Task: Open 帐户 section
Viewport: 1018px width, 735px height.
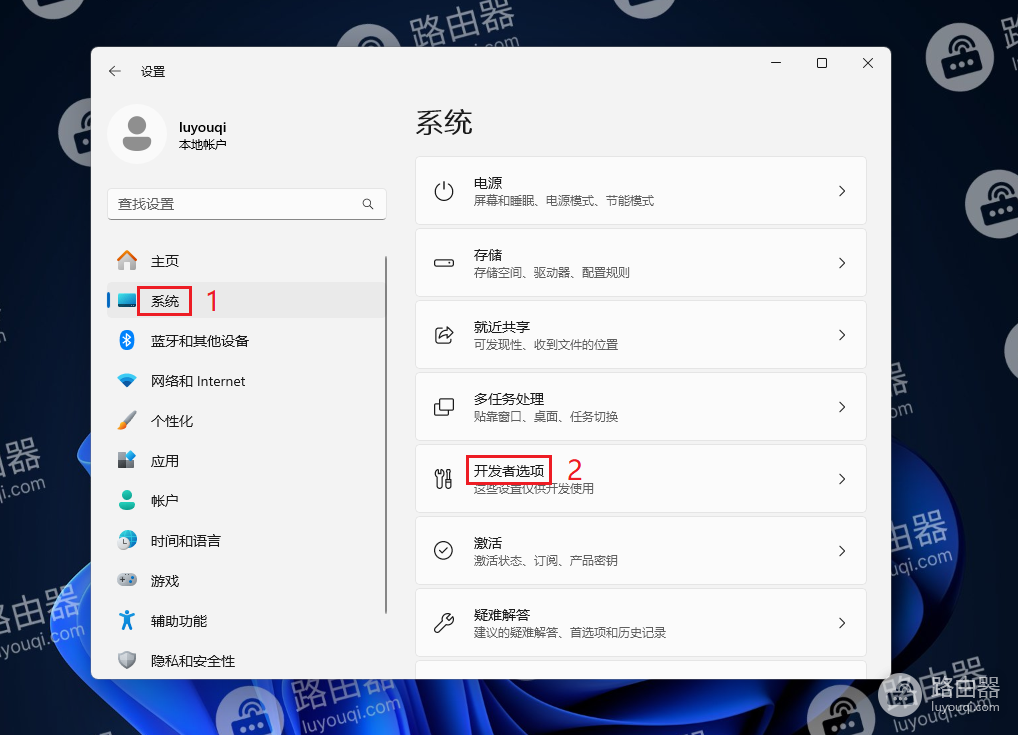Action: (x=247, y=500)
